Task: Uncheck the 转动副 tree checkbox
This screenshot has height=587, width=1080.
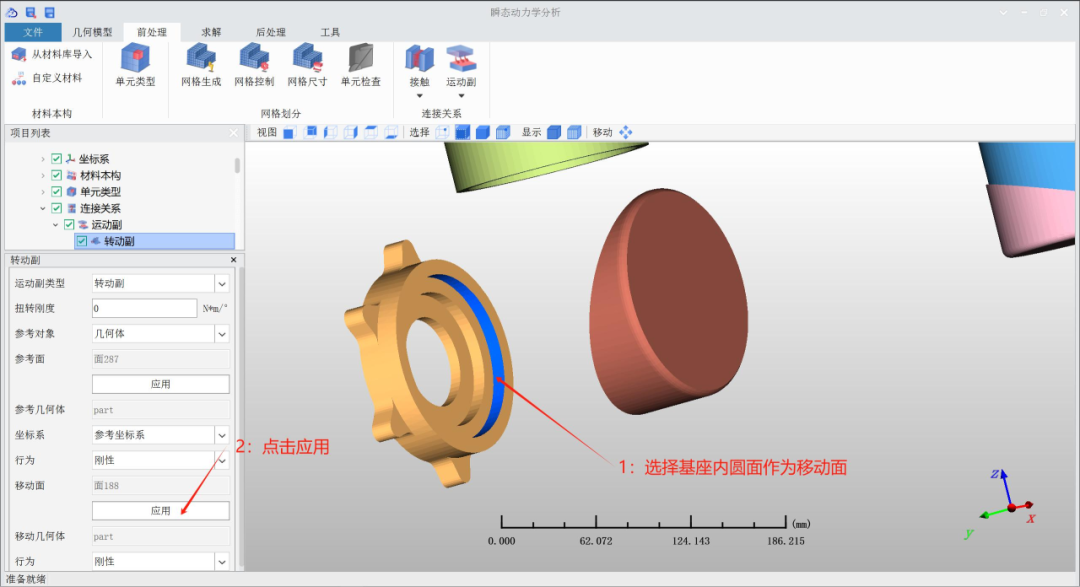Action: (82, 241)
